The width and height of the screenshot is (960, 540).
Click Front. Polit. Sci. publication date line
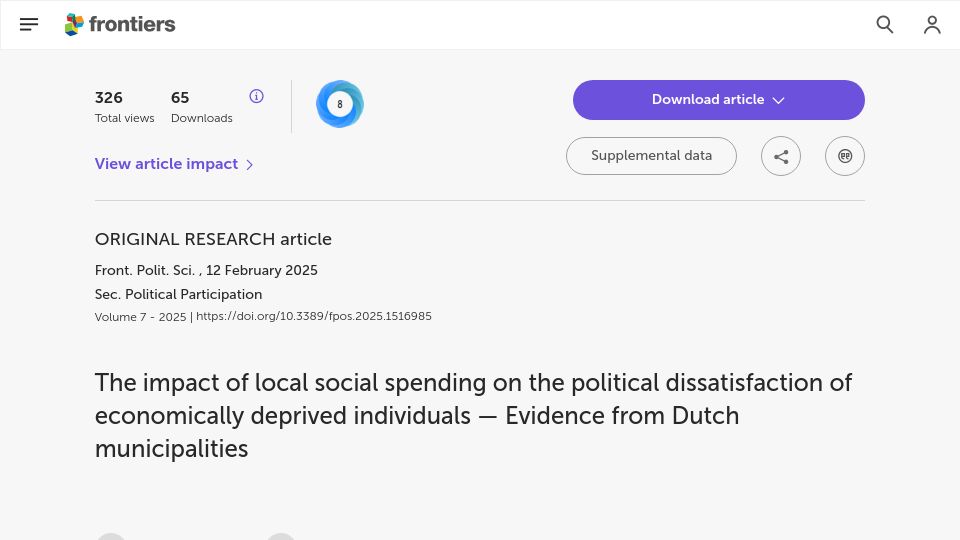(x=206, y=271)
